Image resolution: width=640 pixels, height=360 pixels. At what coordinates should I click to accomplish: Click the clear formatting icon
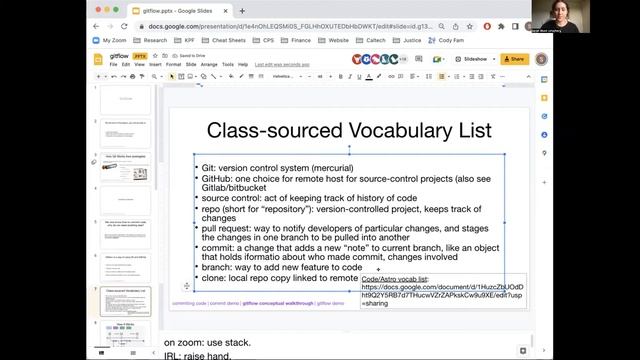click(493, 76)
